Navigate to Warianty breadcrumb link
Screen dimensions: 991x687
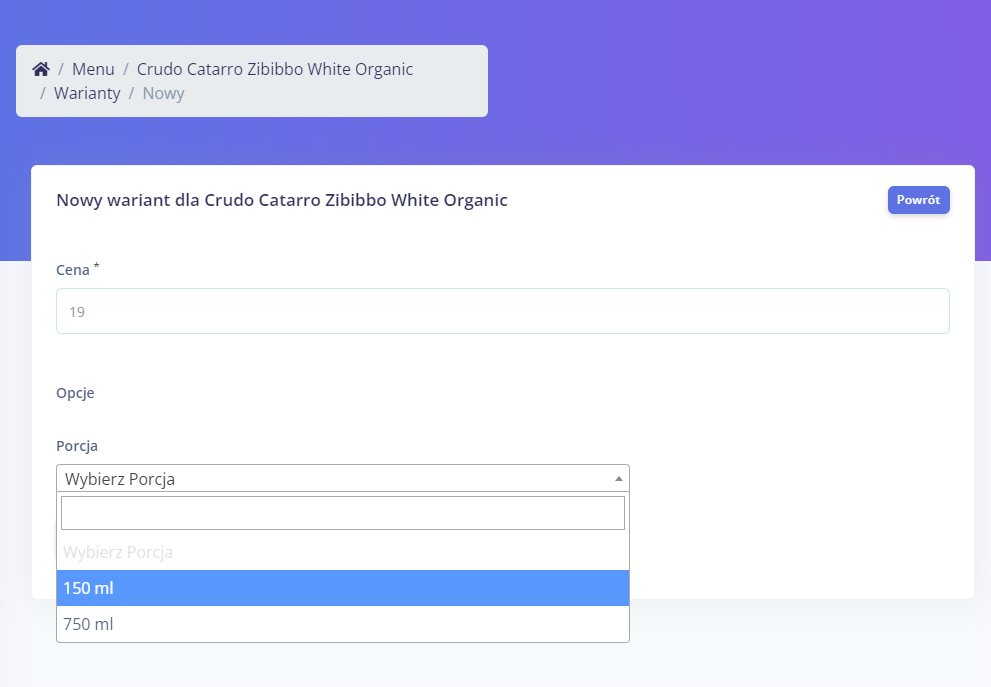(x=87, y=93)
